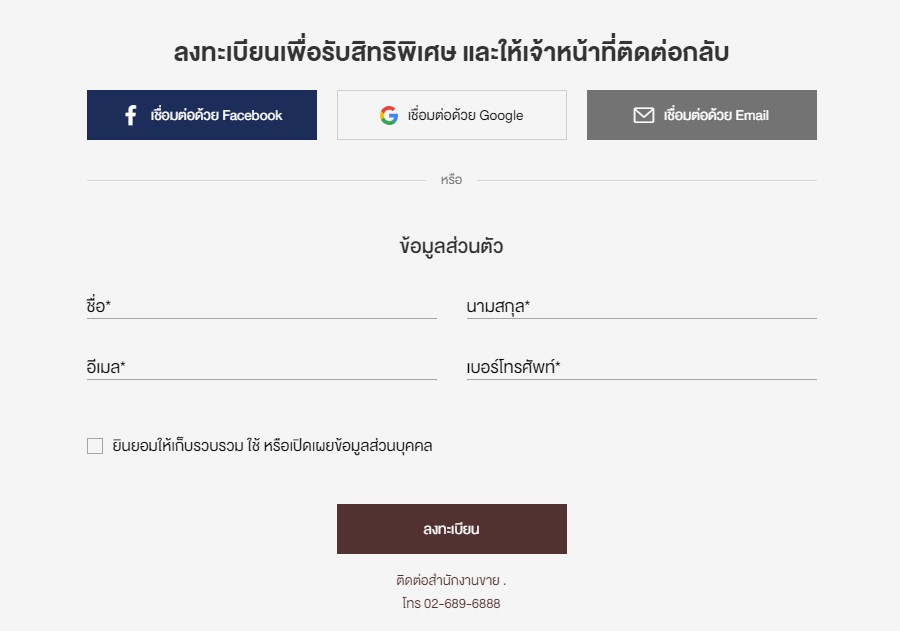The width and height of the screenshot is (900, 631).
Task: Connect with the เชื่อมต่อด้วย Facebook button
Action: tap(202, 115)
